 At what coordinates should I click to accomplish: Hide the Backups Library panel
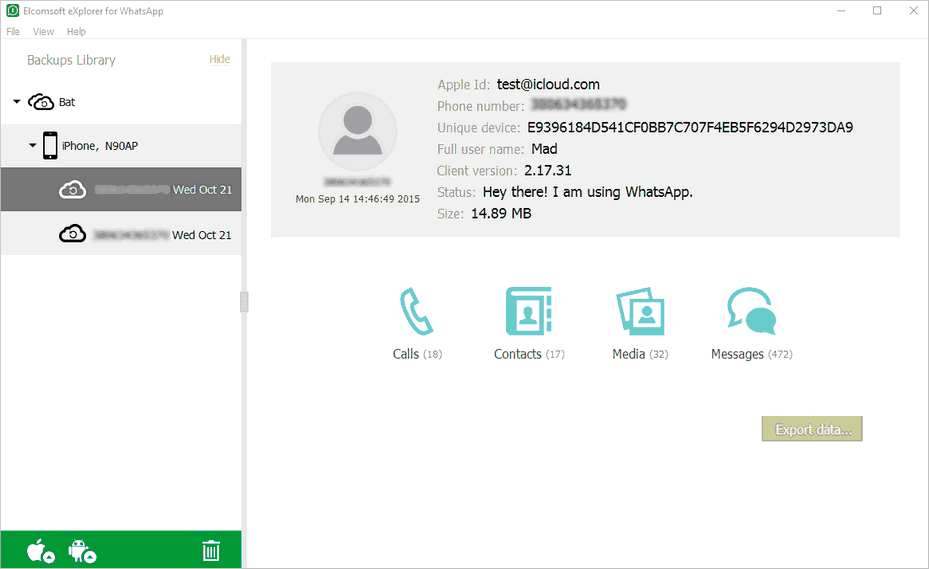click(x=219, y=59)
